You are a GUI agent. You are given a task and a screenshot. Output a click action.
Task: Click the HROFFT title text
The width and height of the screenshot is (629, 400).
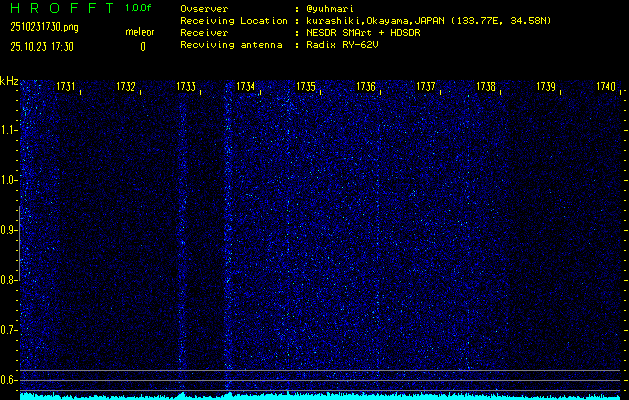tap(63, 8)
